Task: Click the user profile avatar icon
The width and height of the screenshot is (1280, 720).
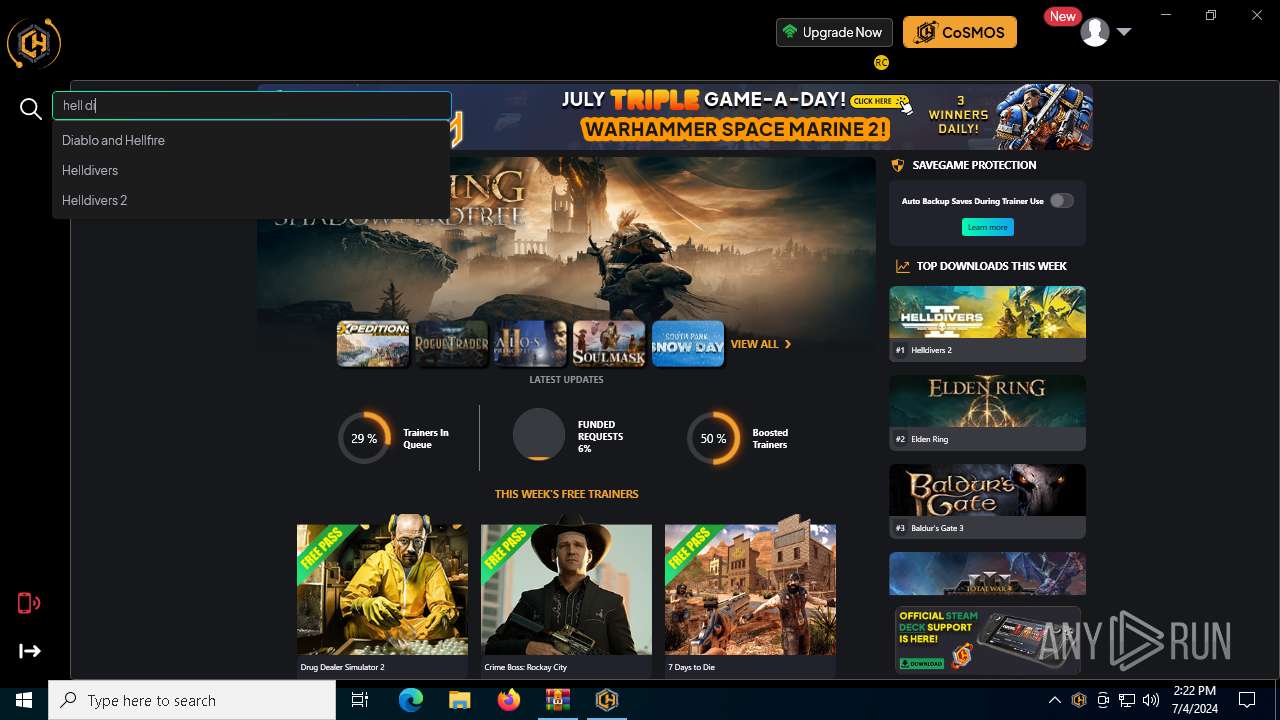Action: tap(1095, 32)
